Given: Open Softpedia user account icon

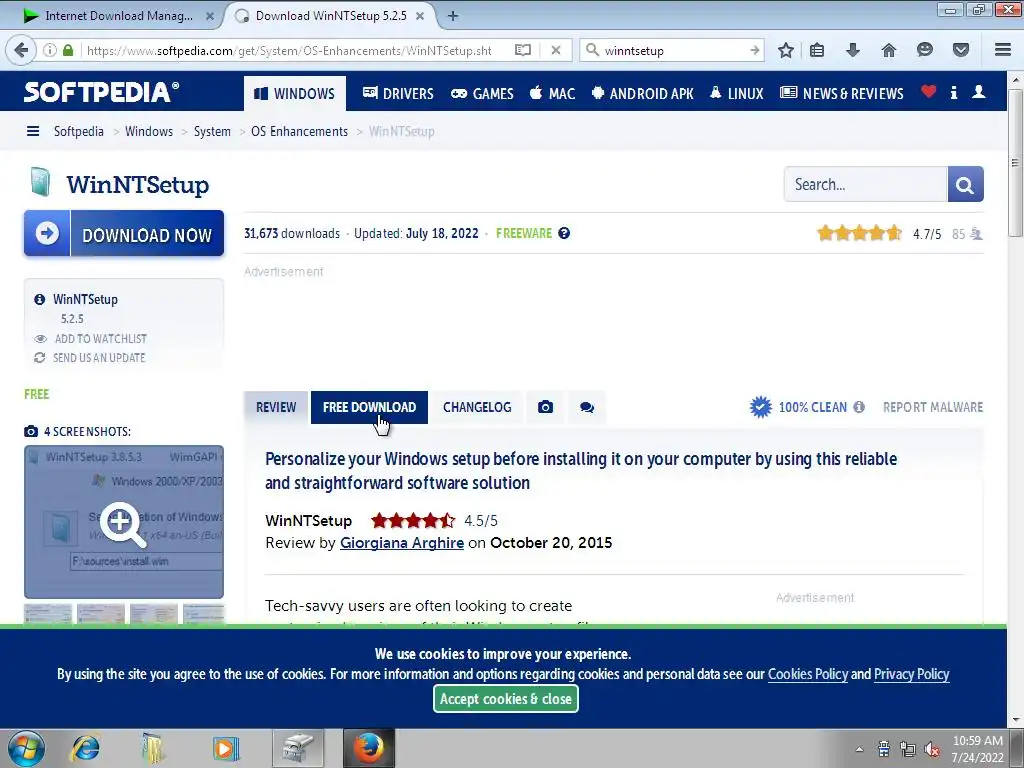Looking at the screenshot, I should [978, 92].
